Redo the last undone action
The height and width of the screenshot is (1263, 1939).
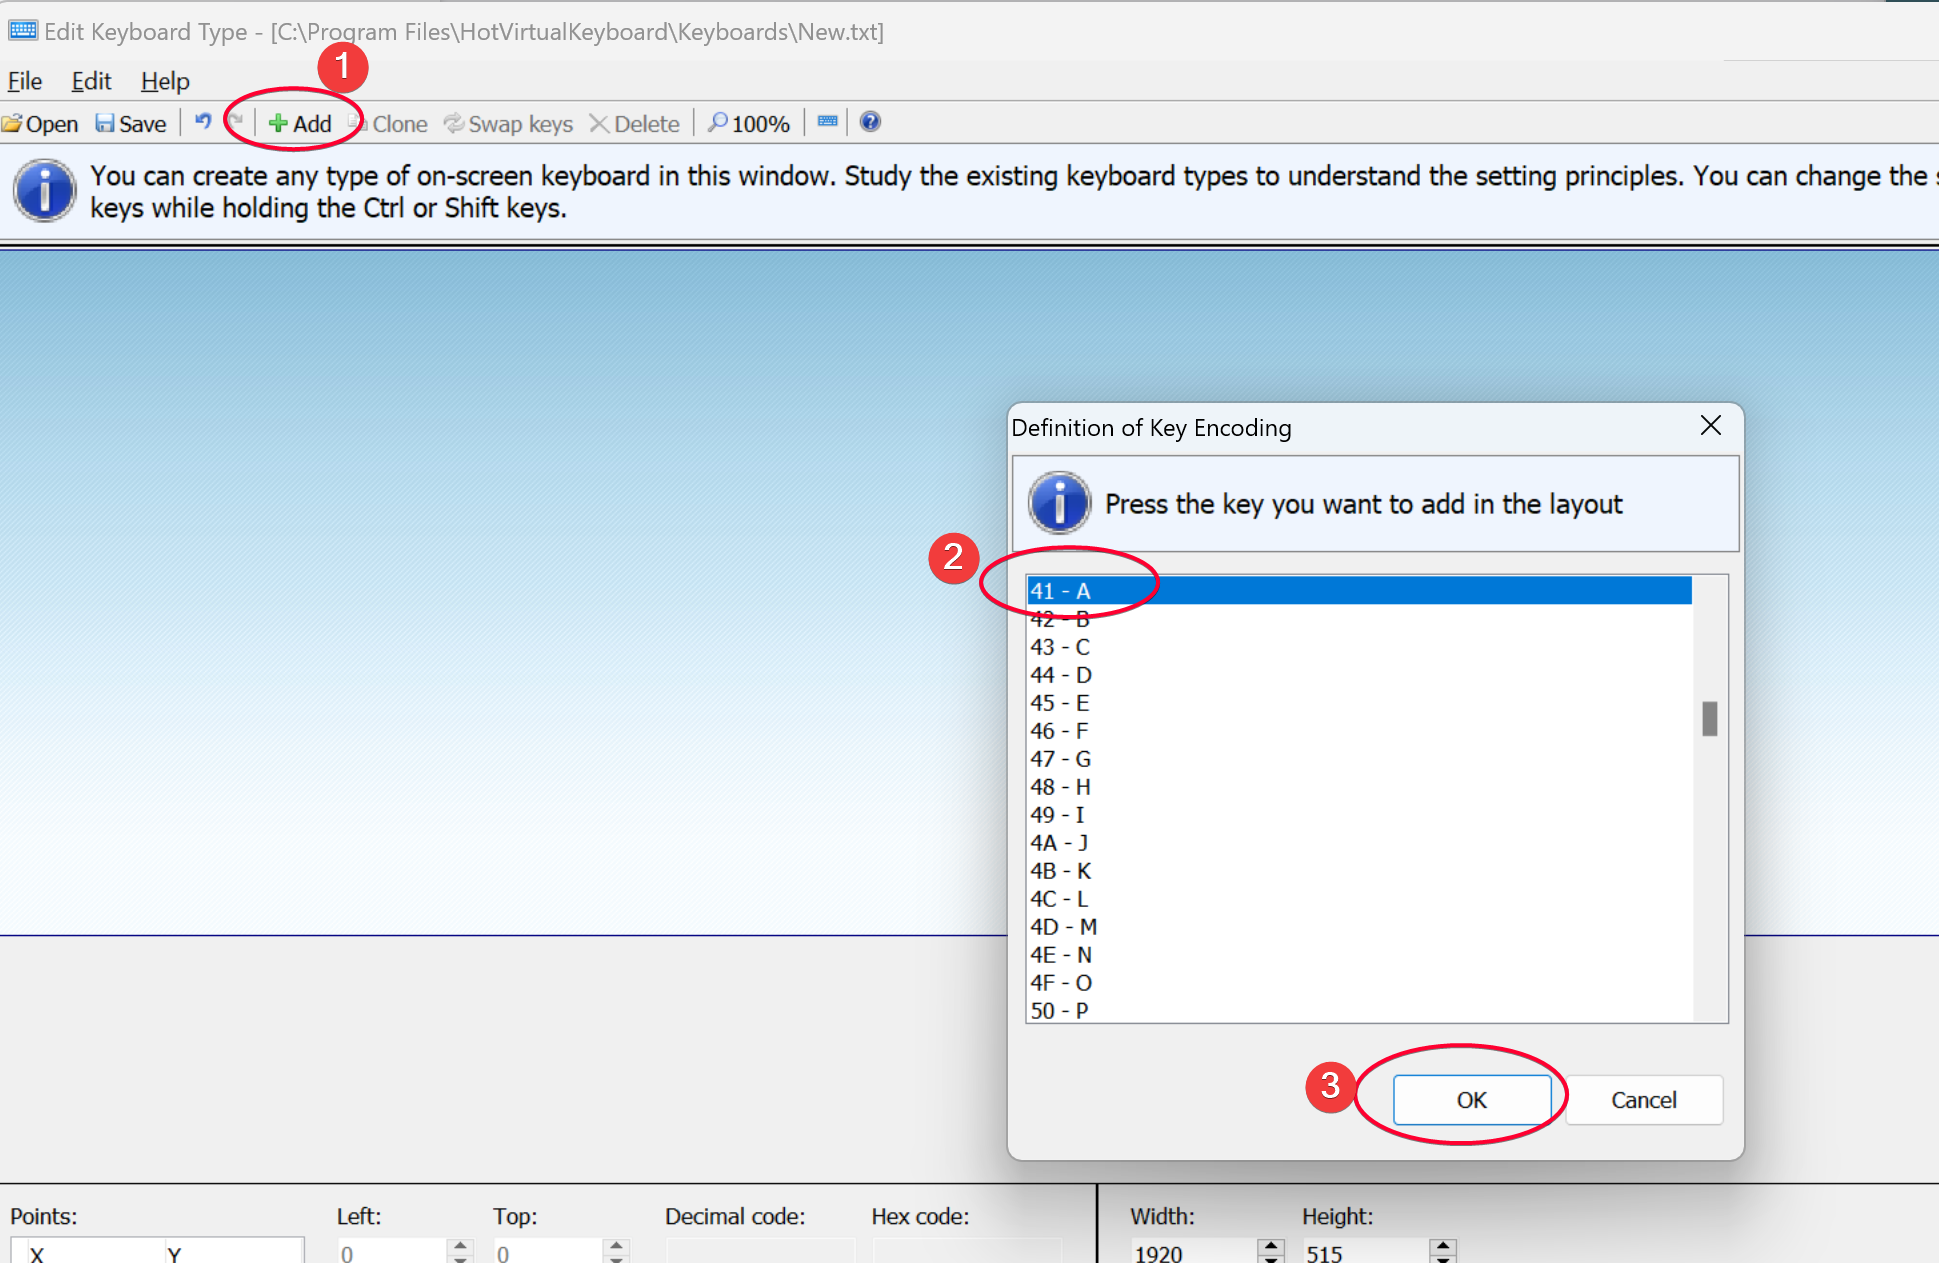pyautogui.click(x=236, y=122)
